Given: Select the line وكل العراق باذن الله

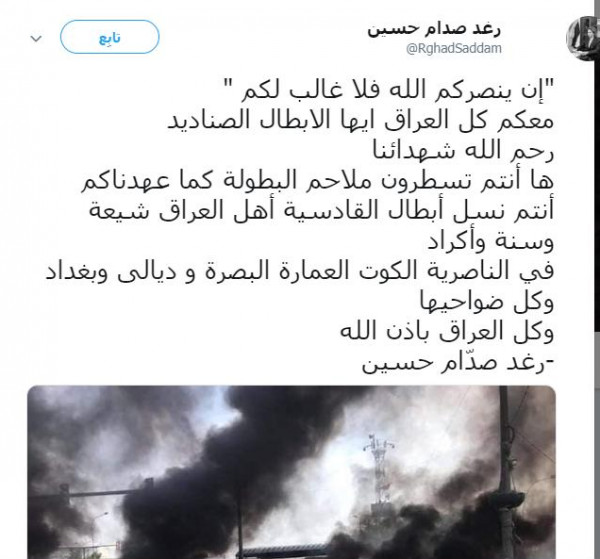Looking at the screenshot, I should [447, 331].
